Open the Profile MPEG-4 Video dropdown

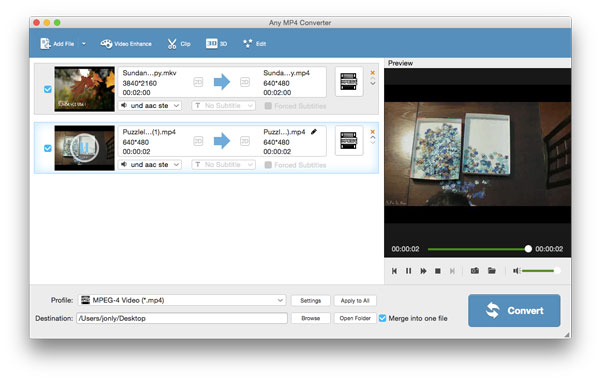182,300
